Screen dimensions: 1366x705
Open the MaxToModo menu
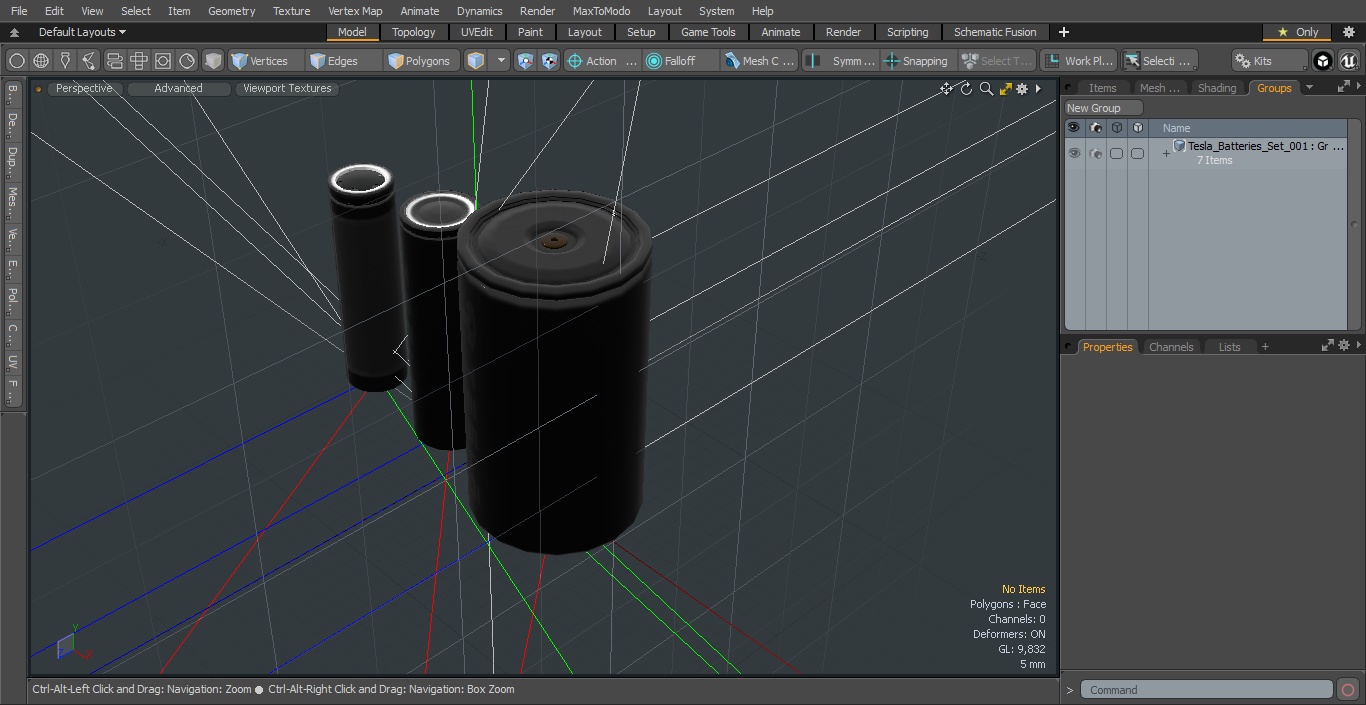tap(601, 11)
